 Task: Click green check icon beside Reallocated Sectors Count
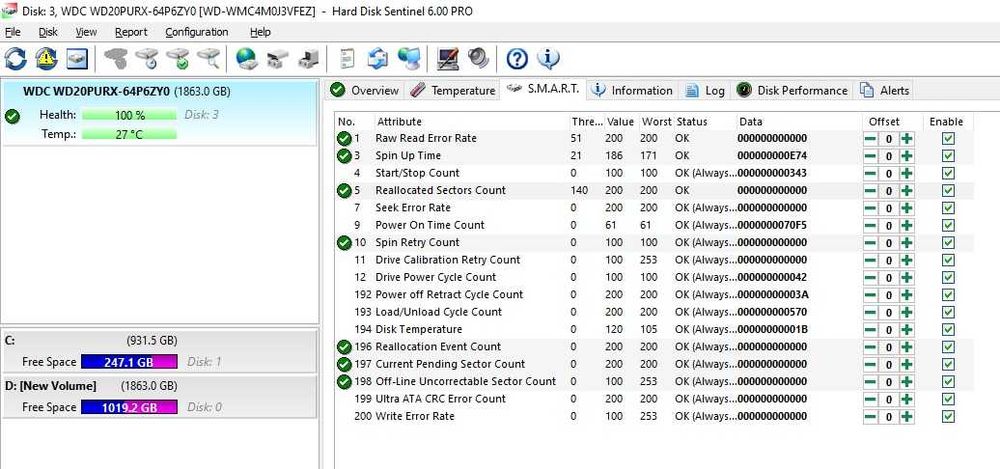(x=344, y=190)
